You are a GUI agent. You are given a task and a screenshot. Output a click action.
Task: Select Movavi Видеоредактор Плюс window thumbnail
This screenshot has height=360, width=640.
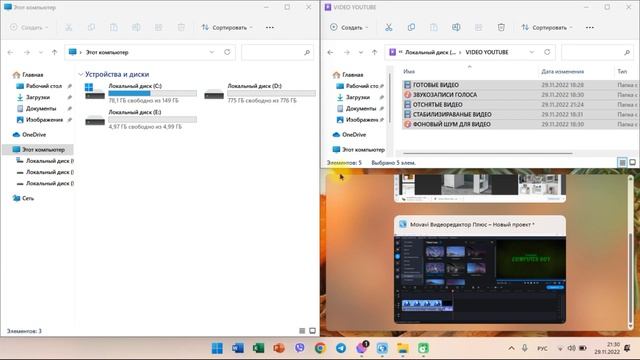pyautogui.click(x=480, y=270)
